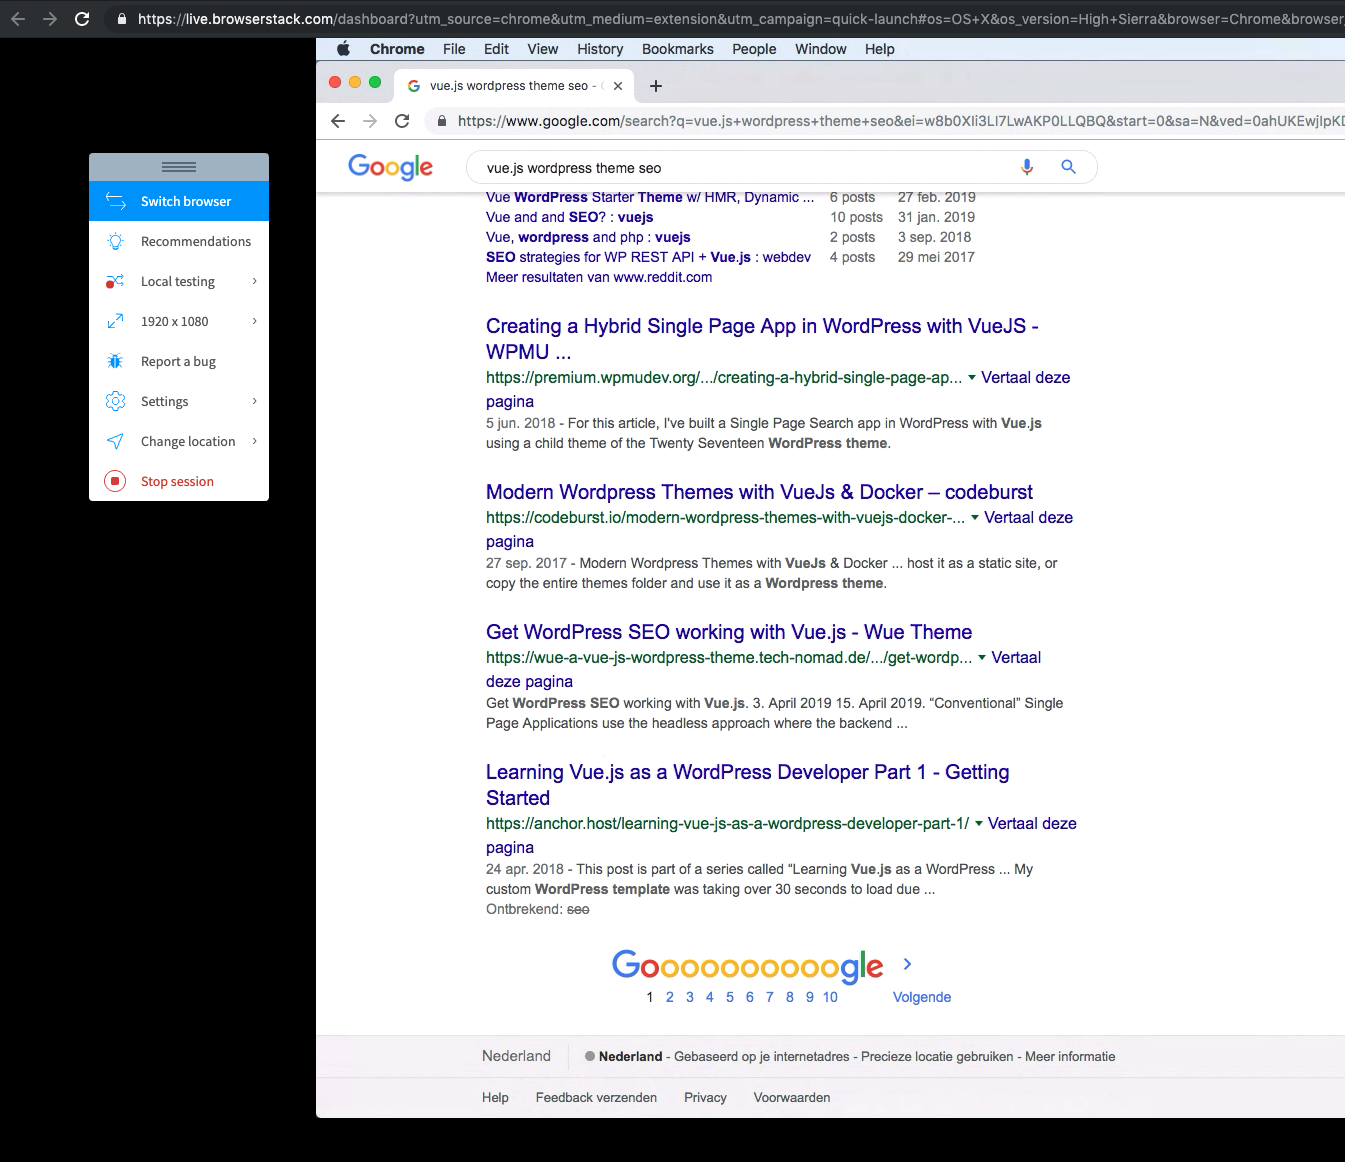This screenshot has height=1162, width=1345.
Task: Close the vue.js wordpress theme seo tab
Action: tap(618, 86)
